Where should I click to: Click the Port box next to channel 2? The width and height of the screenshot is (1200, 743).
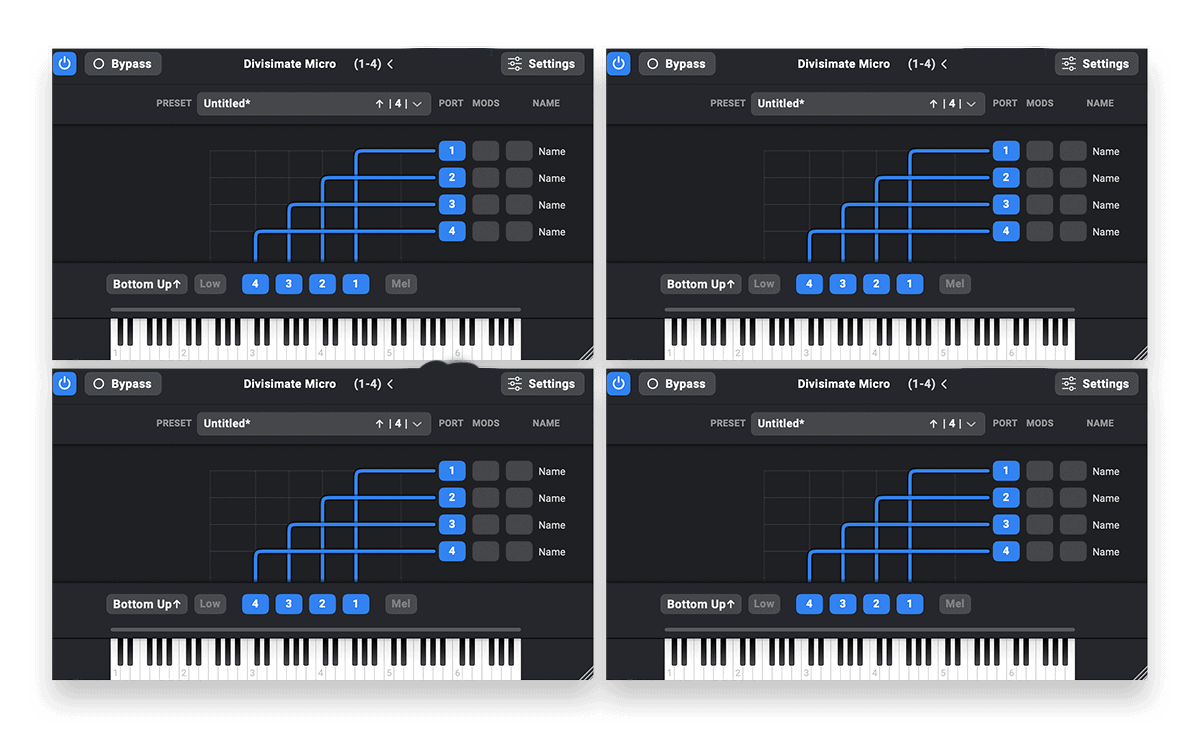click(486, 177)
